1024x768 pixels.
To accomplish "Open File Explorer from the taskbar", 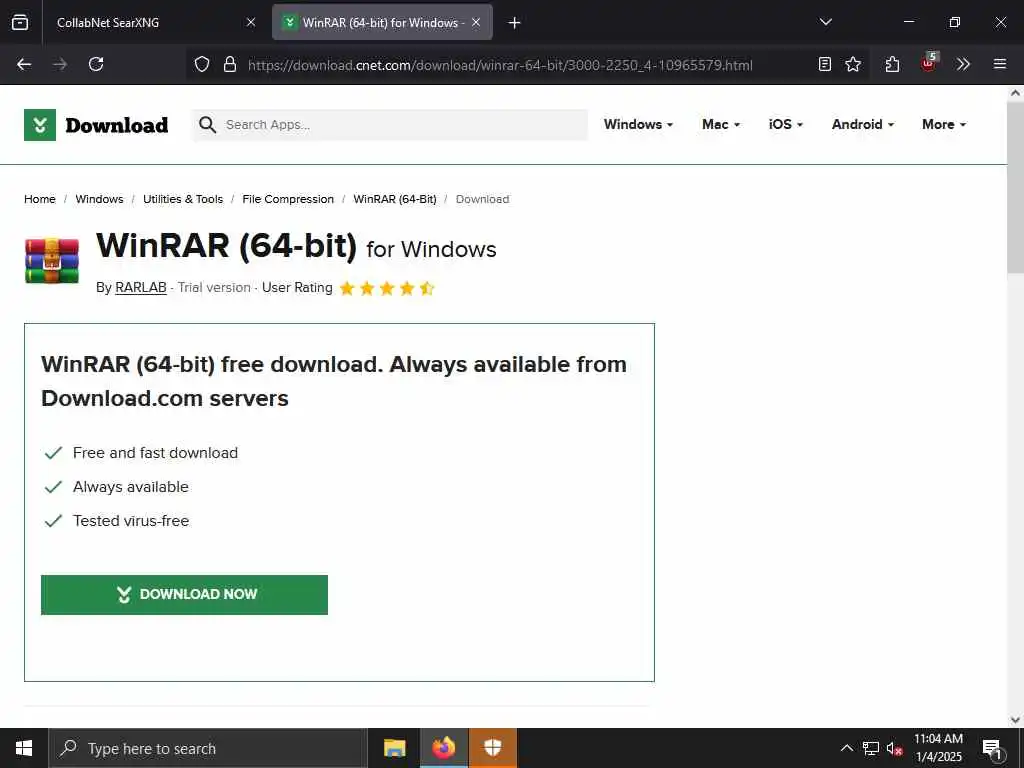I will coord(394,748).
